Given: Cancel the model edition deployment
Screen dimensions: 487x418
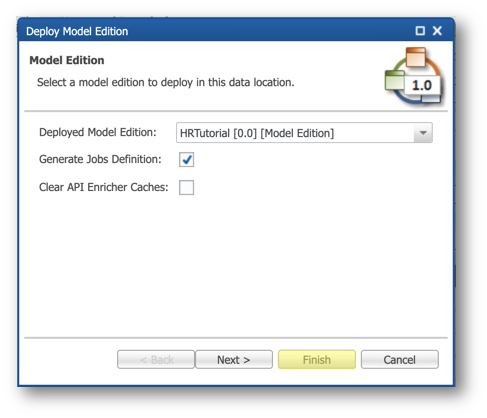Looking at the screenshot, I should click(399, 359).
